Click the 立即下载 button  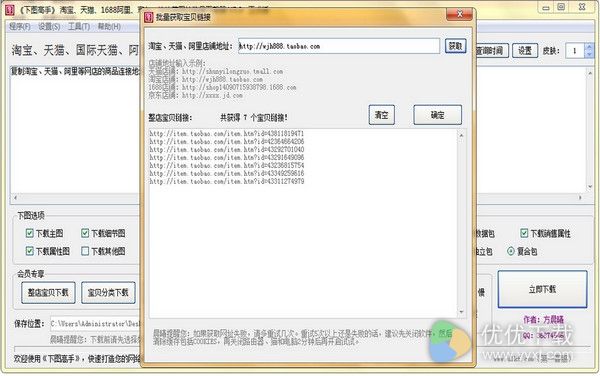[x=542, y=289]
